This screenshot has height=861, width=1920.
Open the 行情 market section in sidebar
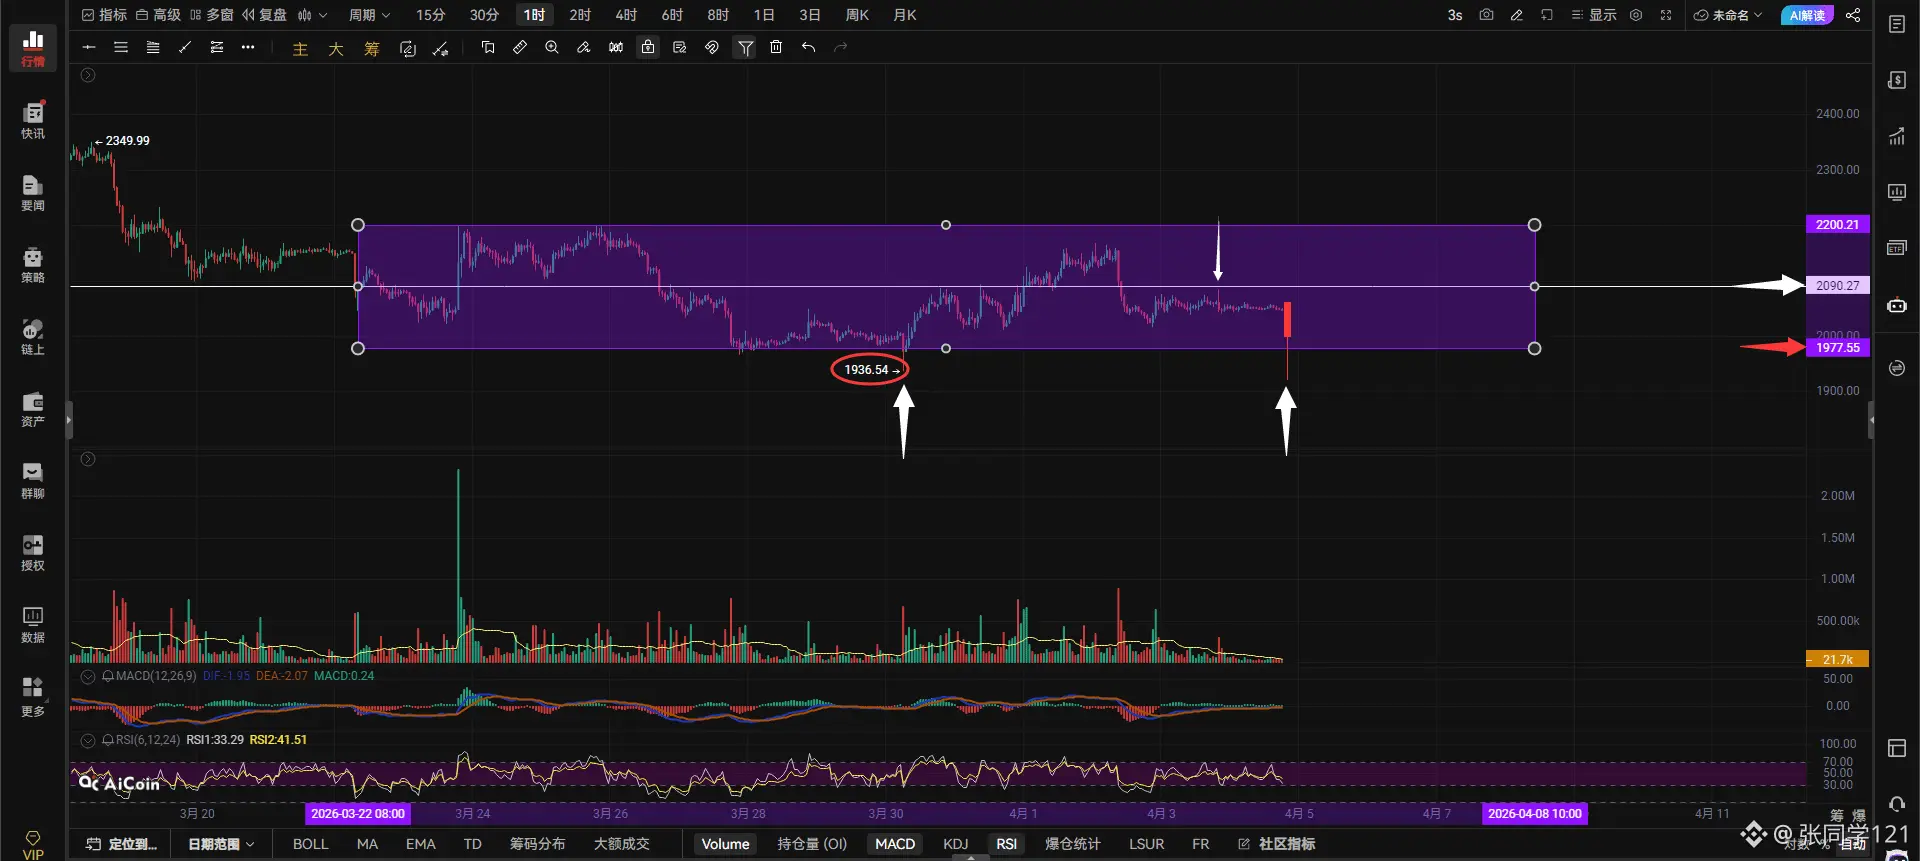click(x=33, y=48)
